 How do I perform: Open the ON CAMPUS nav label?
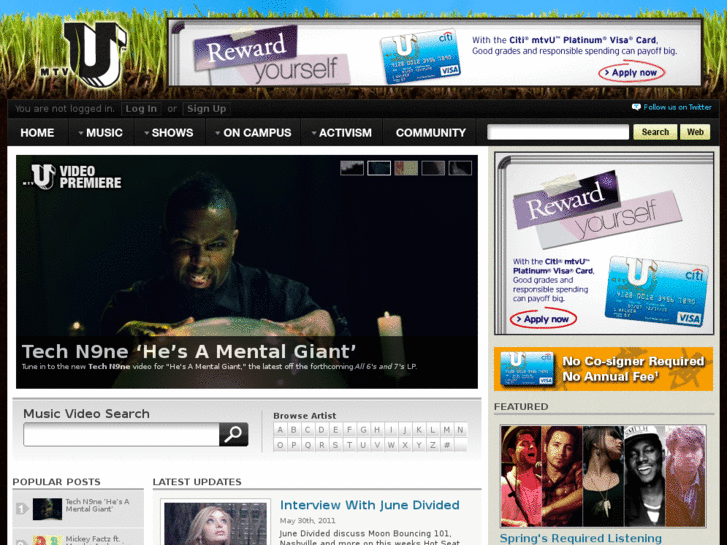coord(257,133)
